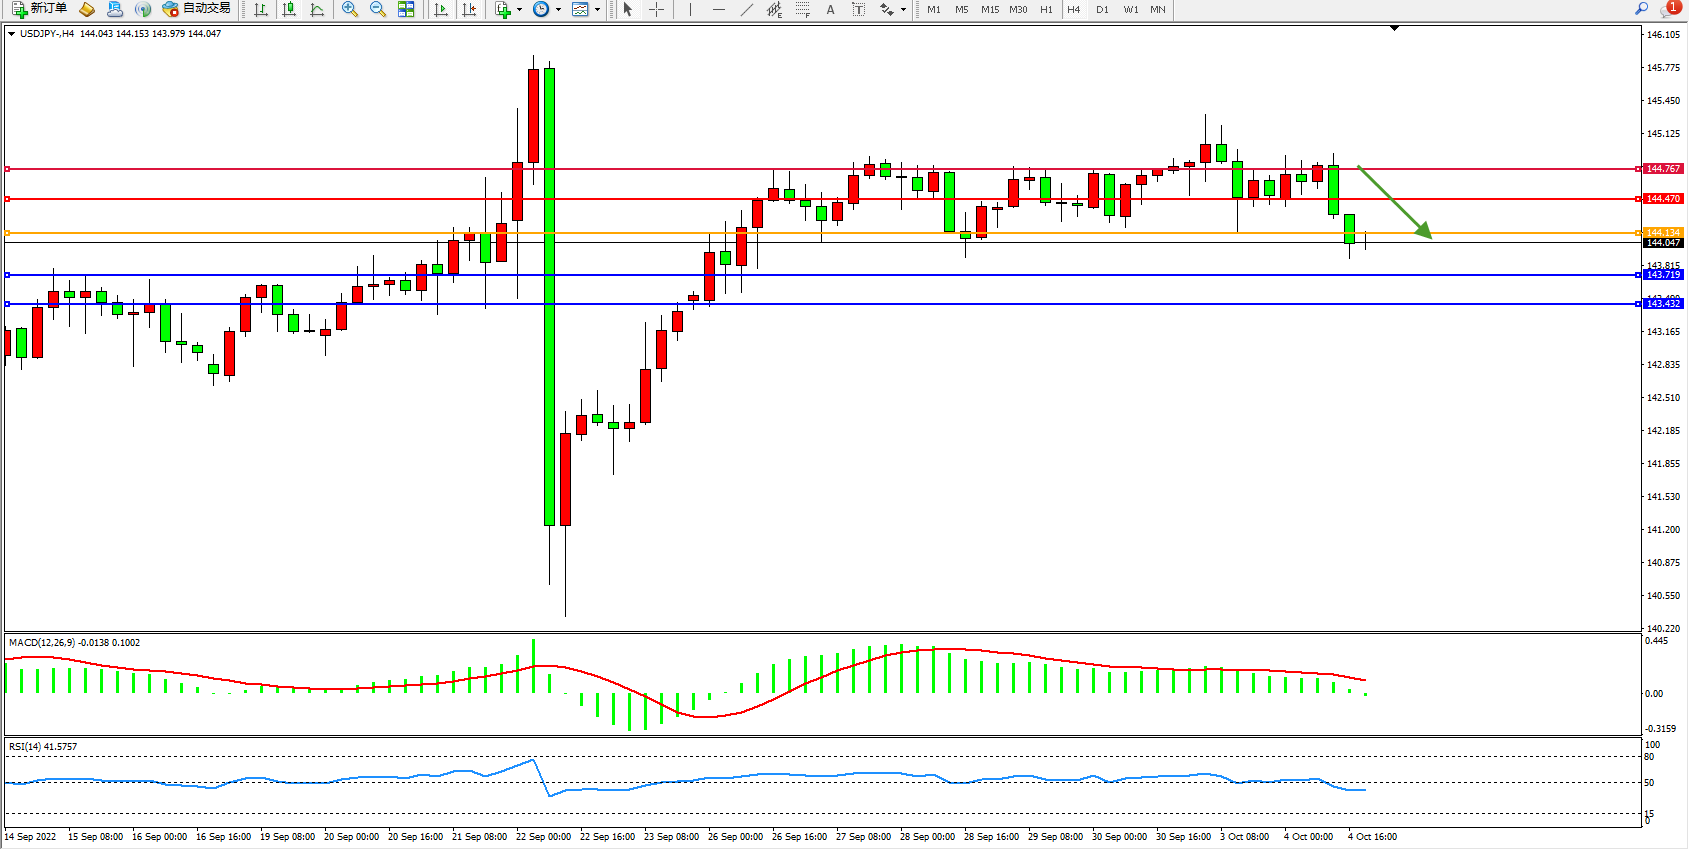This screenshot has width=1689, height=850.
Task: Switch chart to line chart mode
Action: point(317,9)
